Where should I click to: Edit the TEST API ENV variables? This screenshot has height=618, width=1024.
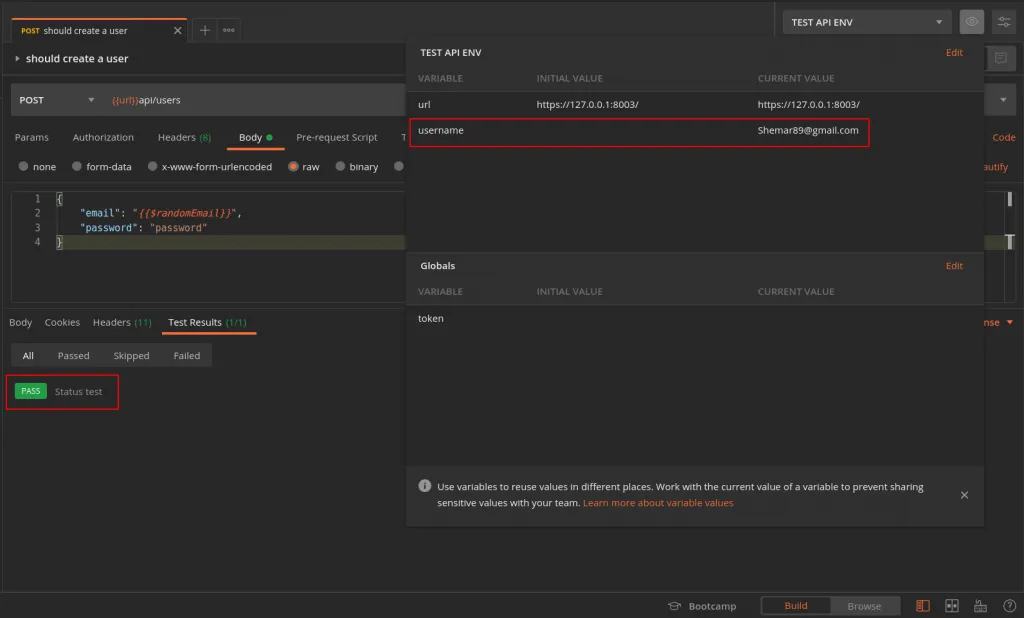coord(954,53)
